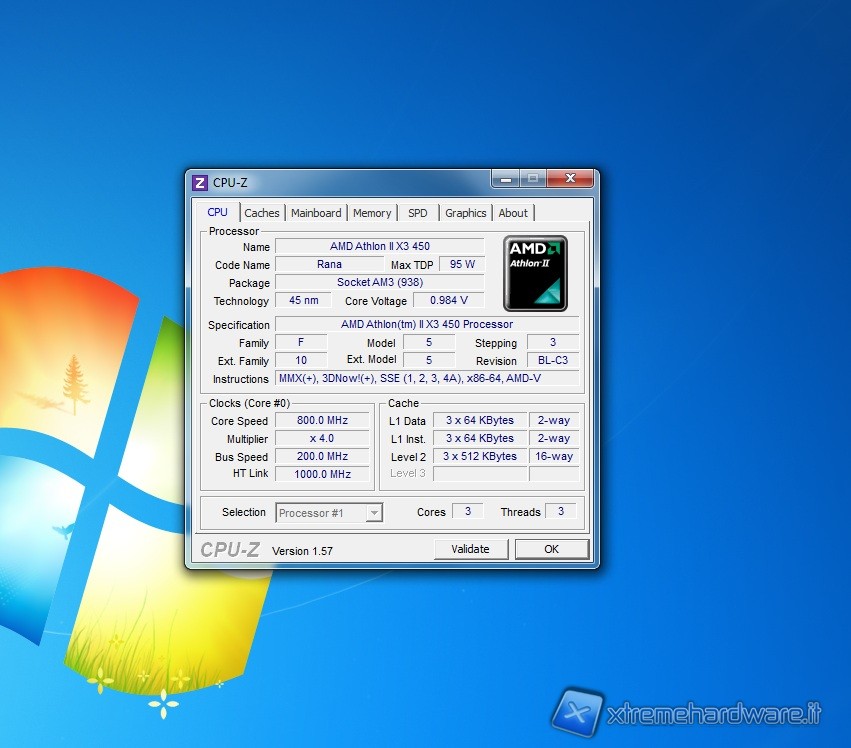Show the Graphics tab
Screen dimensions: 851x748
tap(466, 213)
